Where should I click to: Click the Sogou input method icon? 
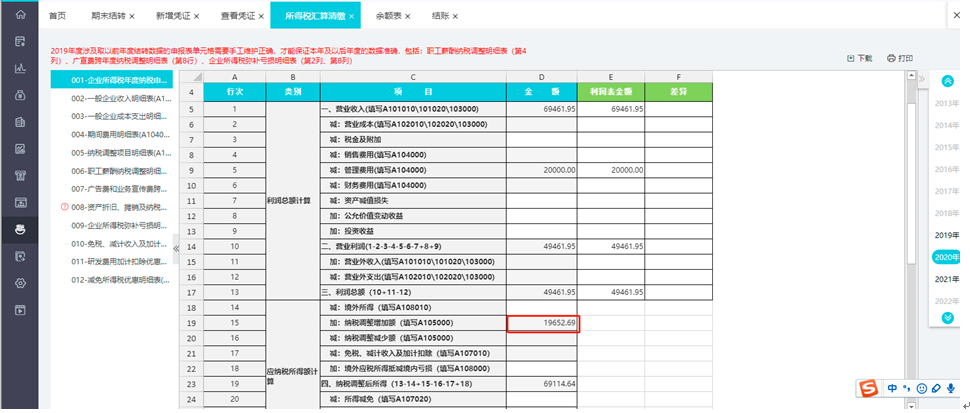point(870,388)
